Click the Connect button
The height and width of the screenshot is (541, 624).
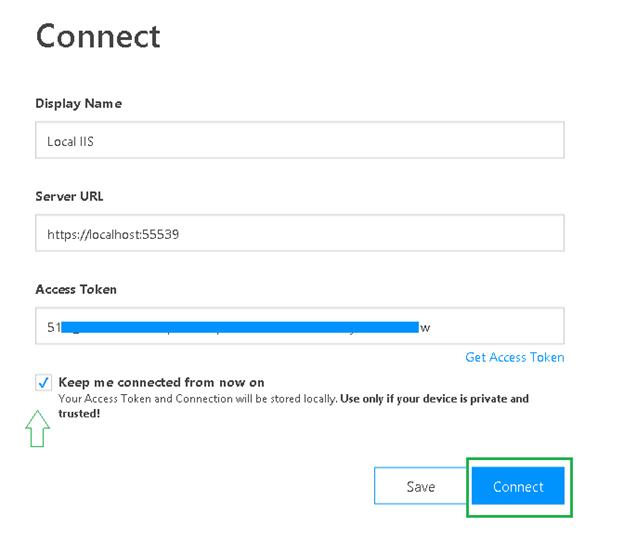coord(518,487)
